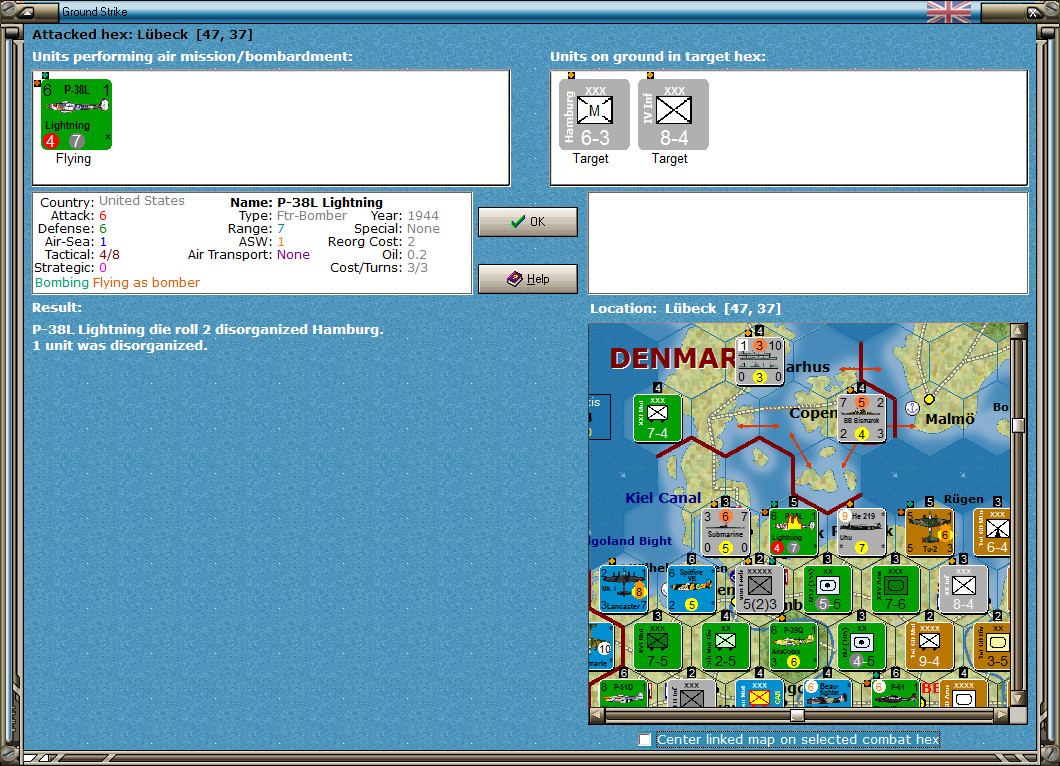Select the green 5-5 unit counter

(x=827, y=589)
